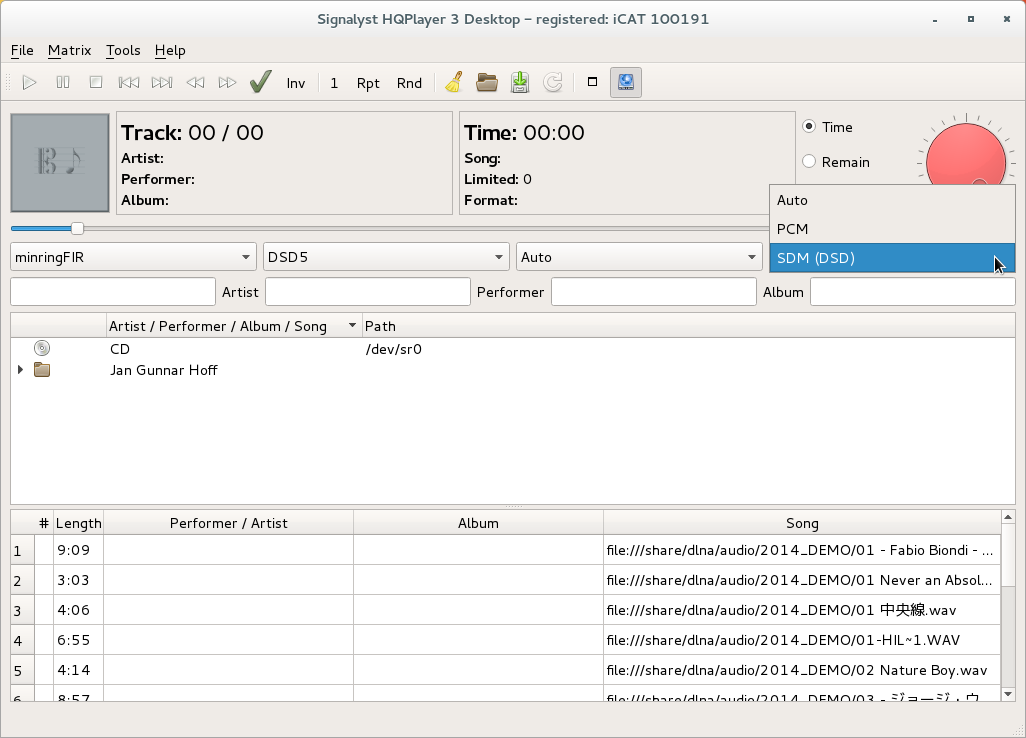Click the playlist scrollbar up arrow
This screenshot has width=1026, height=738.
[x=1008, y=518]
